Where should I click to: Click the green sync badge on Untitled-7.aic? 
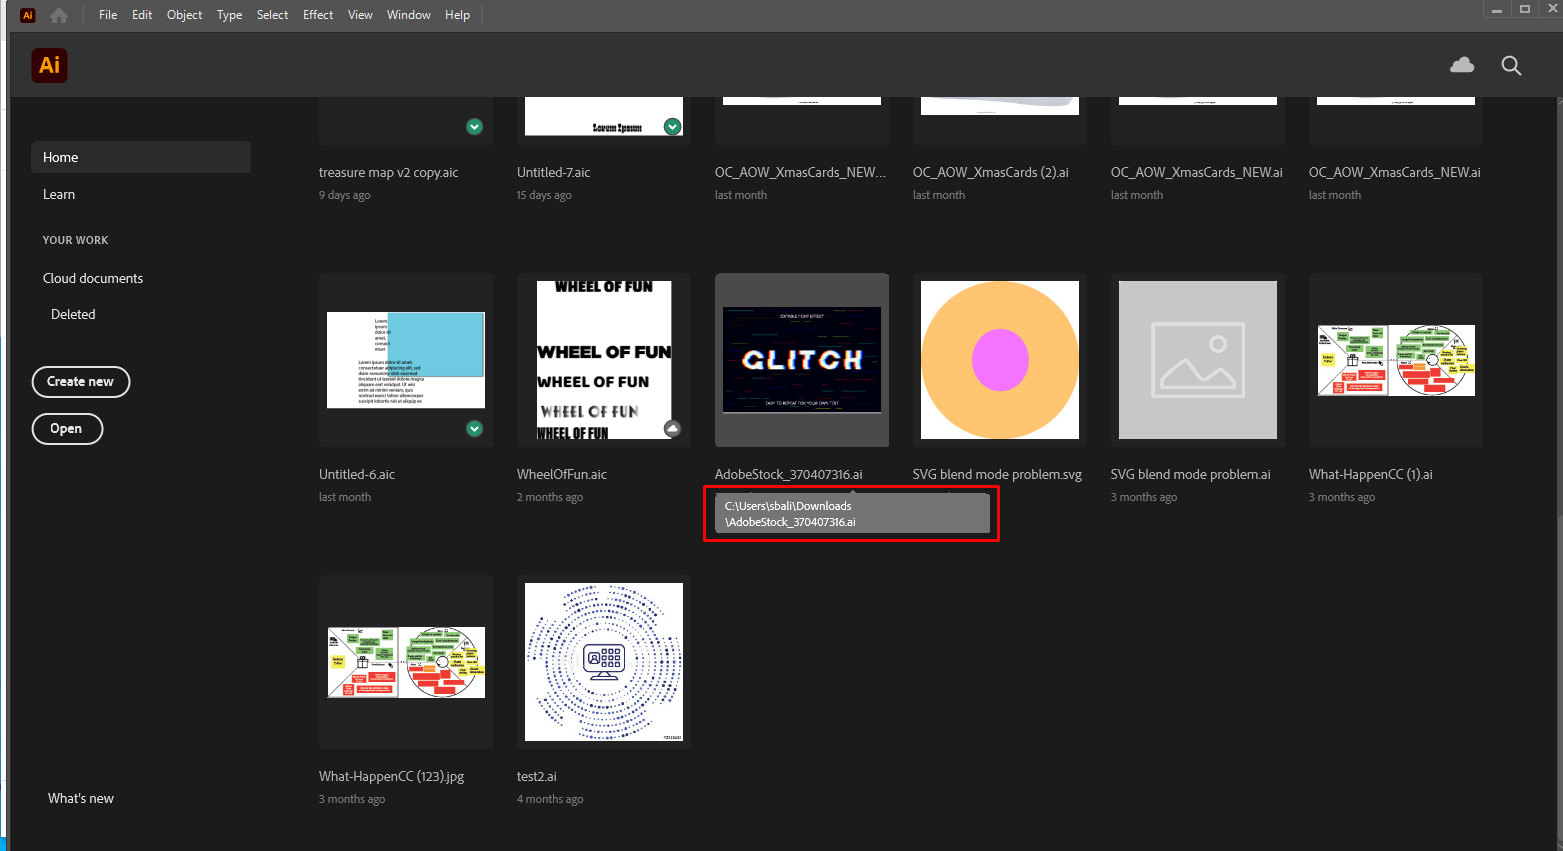[x=672, y=126]
